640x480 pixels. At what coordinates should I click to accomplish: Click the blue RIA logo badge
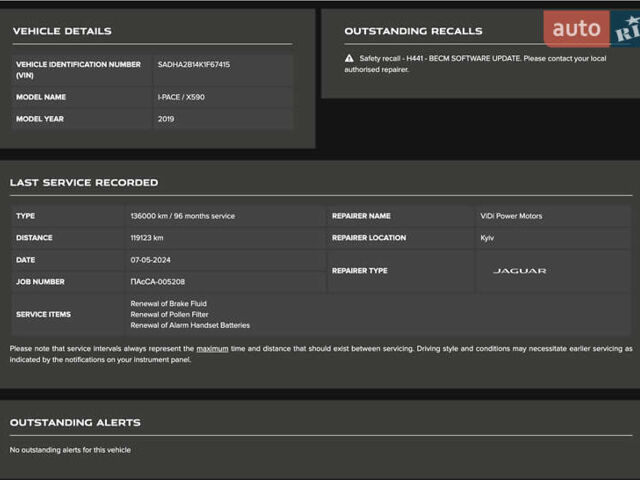[x=626, y=31]
